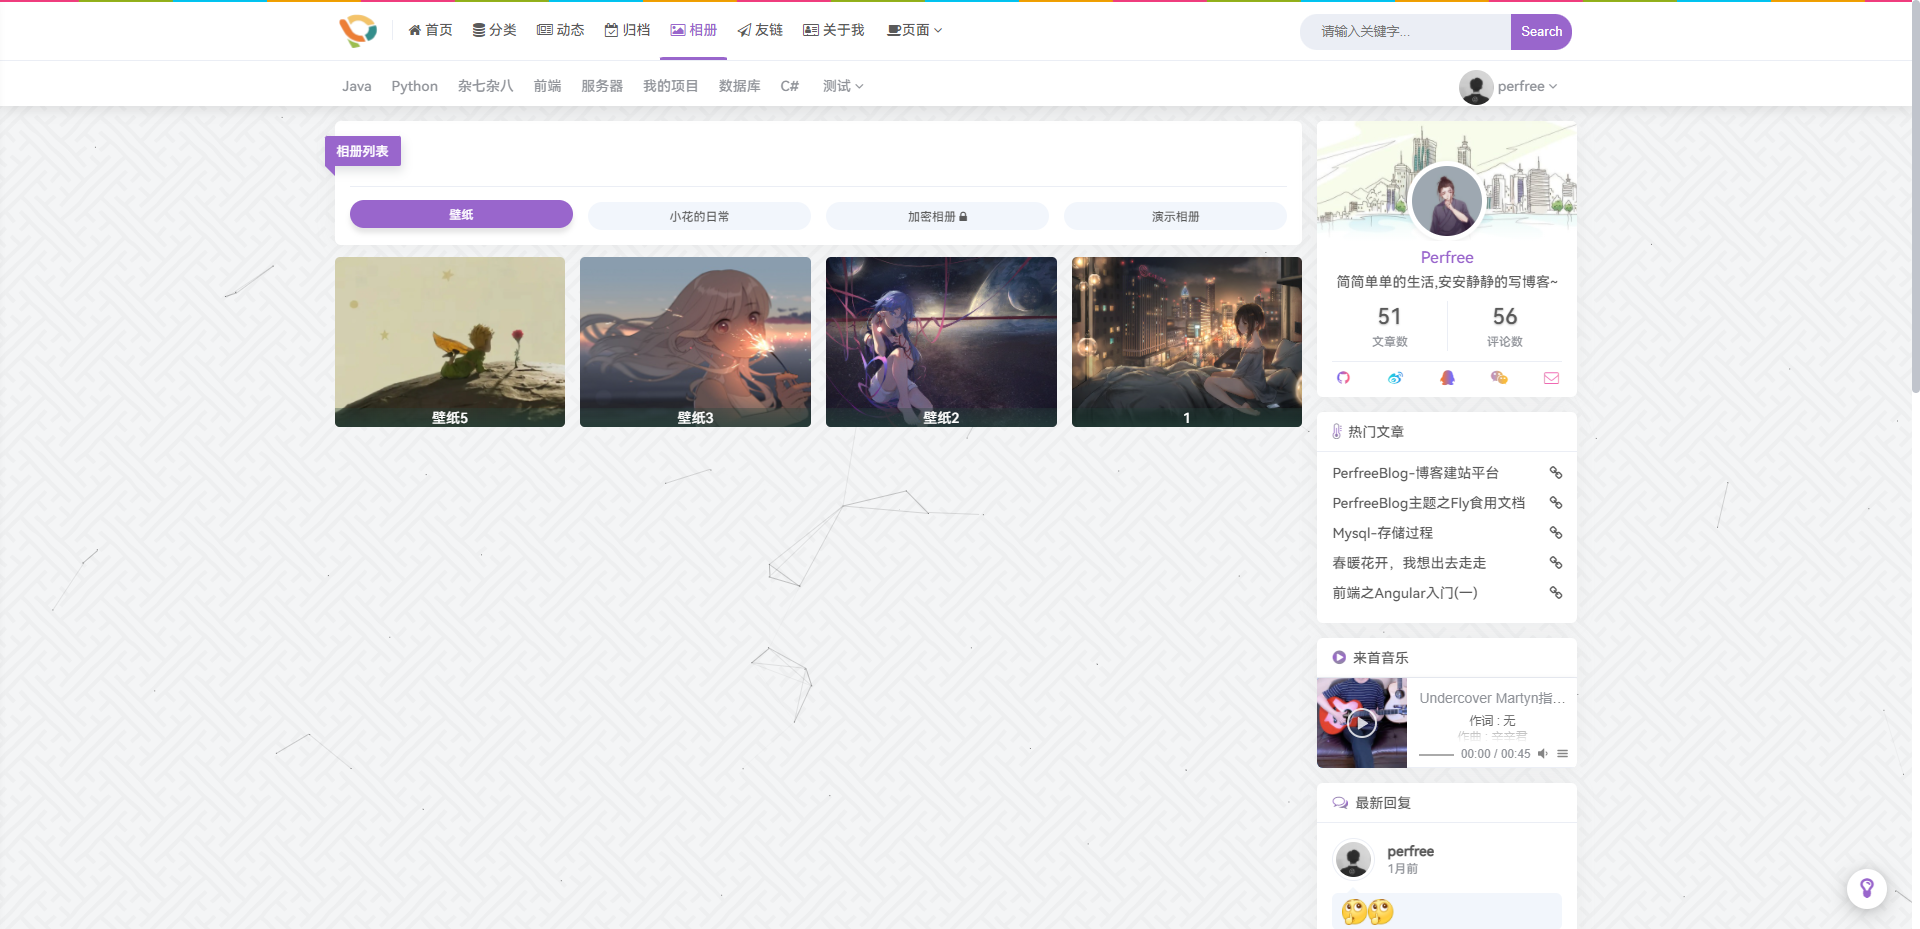
Task: Open the 关于我 about menu item
Action: click(833, 30)
